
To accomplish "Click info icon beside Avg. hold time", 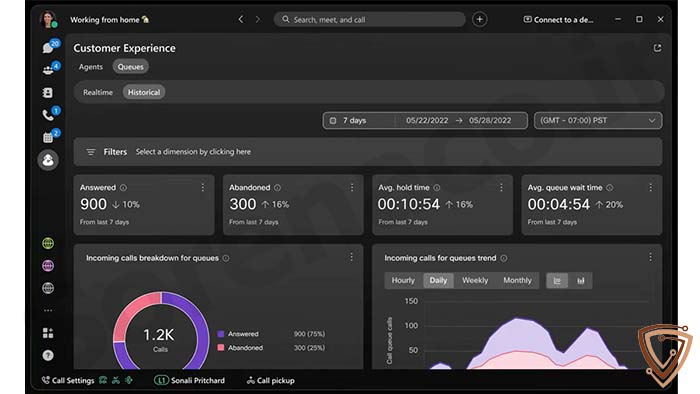I will 437,188.
